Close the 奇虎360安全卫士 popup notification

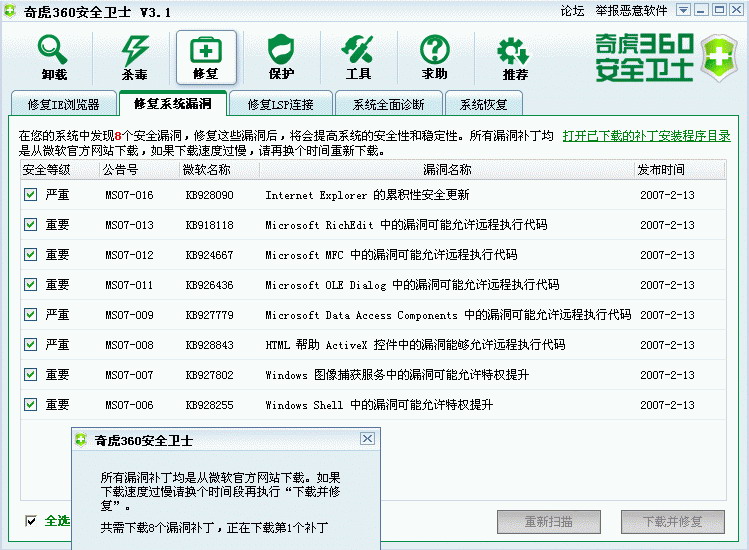click(x=367, y=439)
